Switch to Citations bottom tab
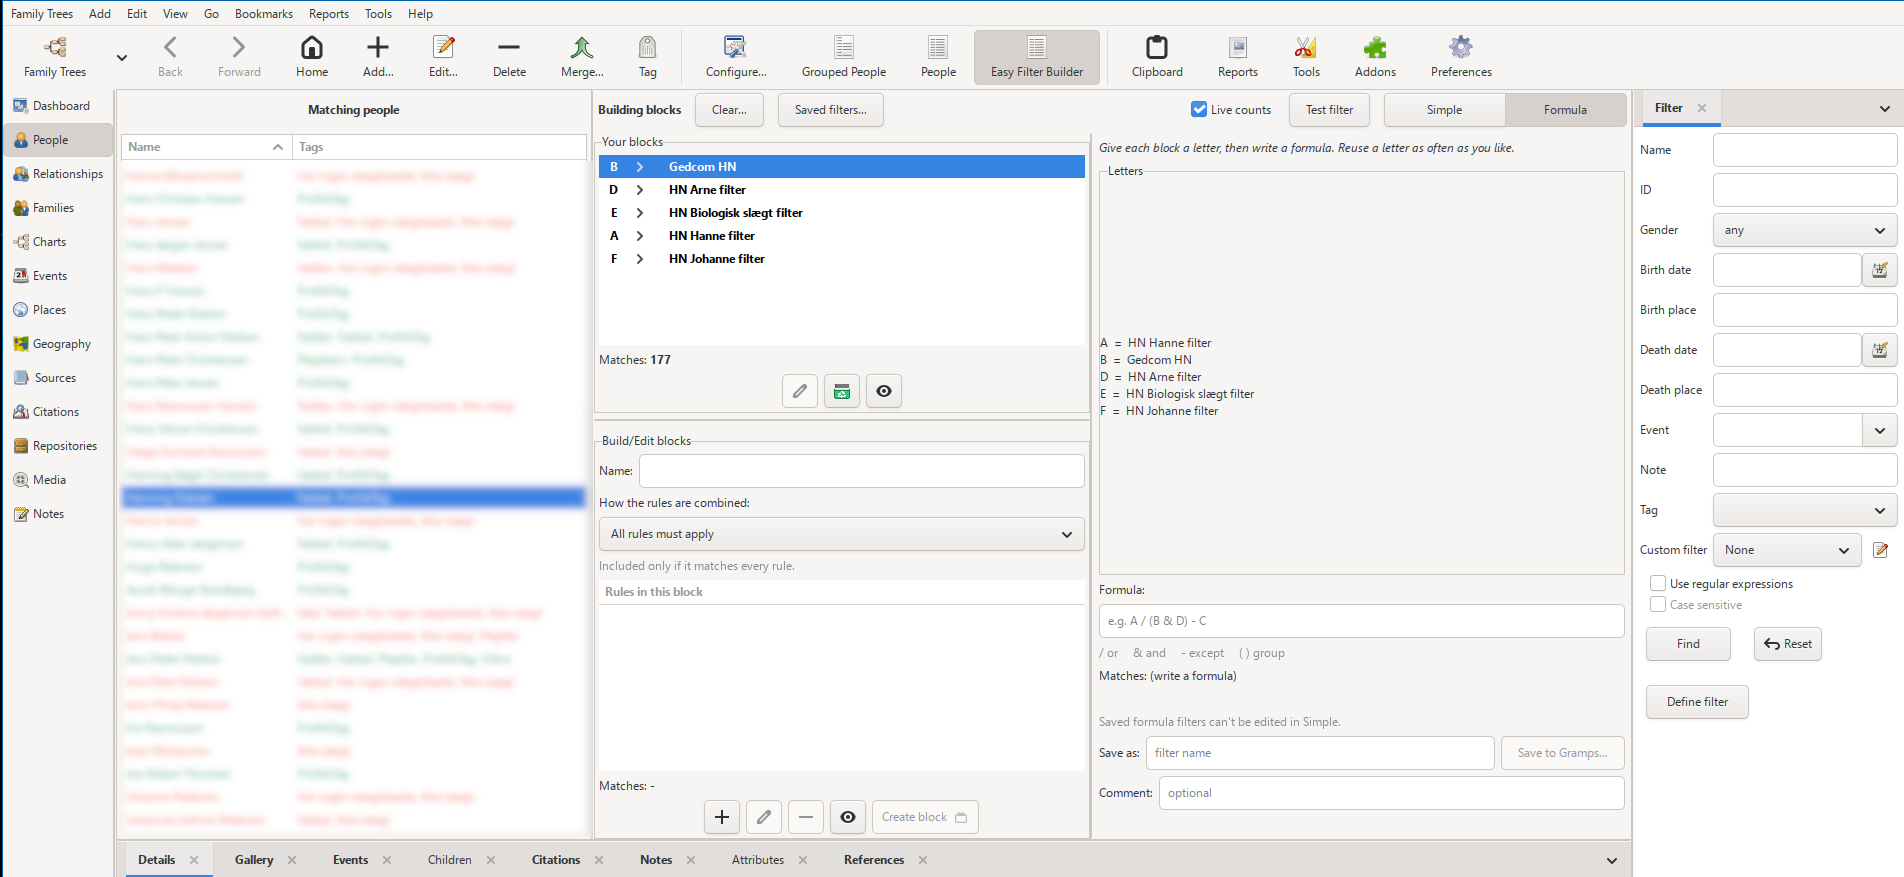 click(556, 860)
